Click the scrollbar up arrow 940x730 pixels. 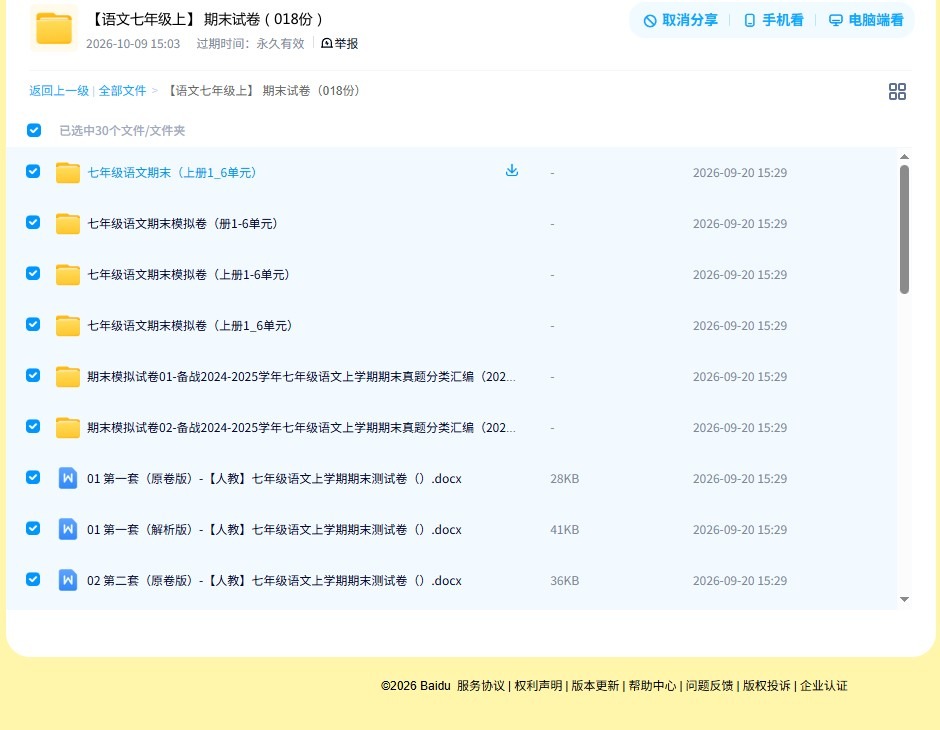click(905, 156)
